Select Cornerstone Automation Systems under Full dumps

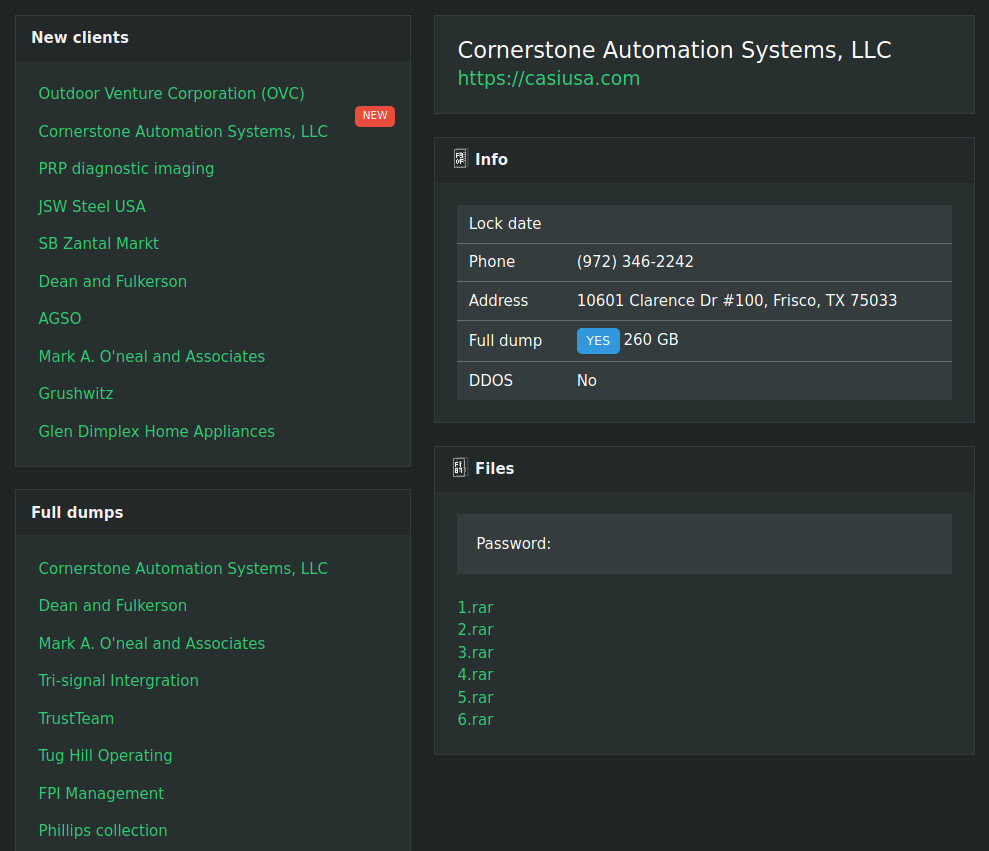tap(183, 568)
